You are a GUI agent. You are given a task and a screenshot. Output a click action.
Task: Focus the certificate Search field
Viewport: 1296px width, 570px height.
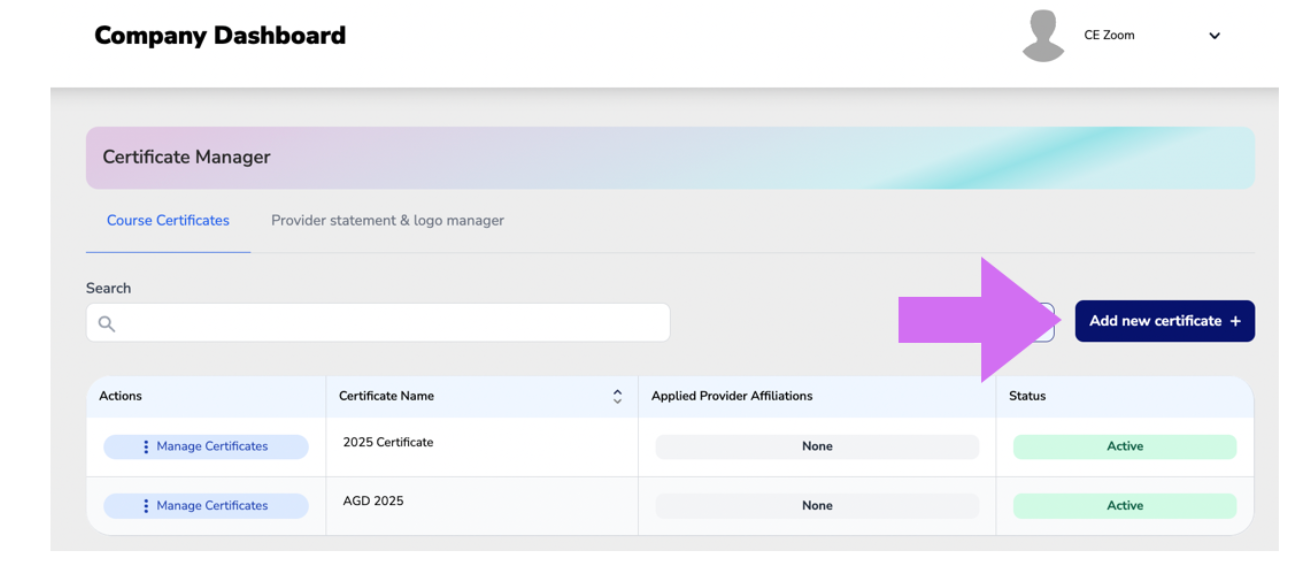tap(378, 323)
